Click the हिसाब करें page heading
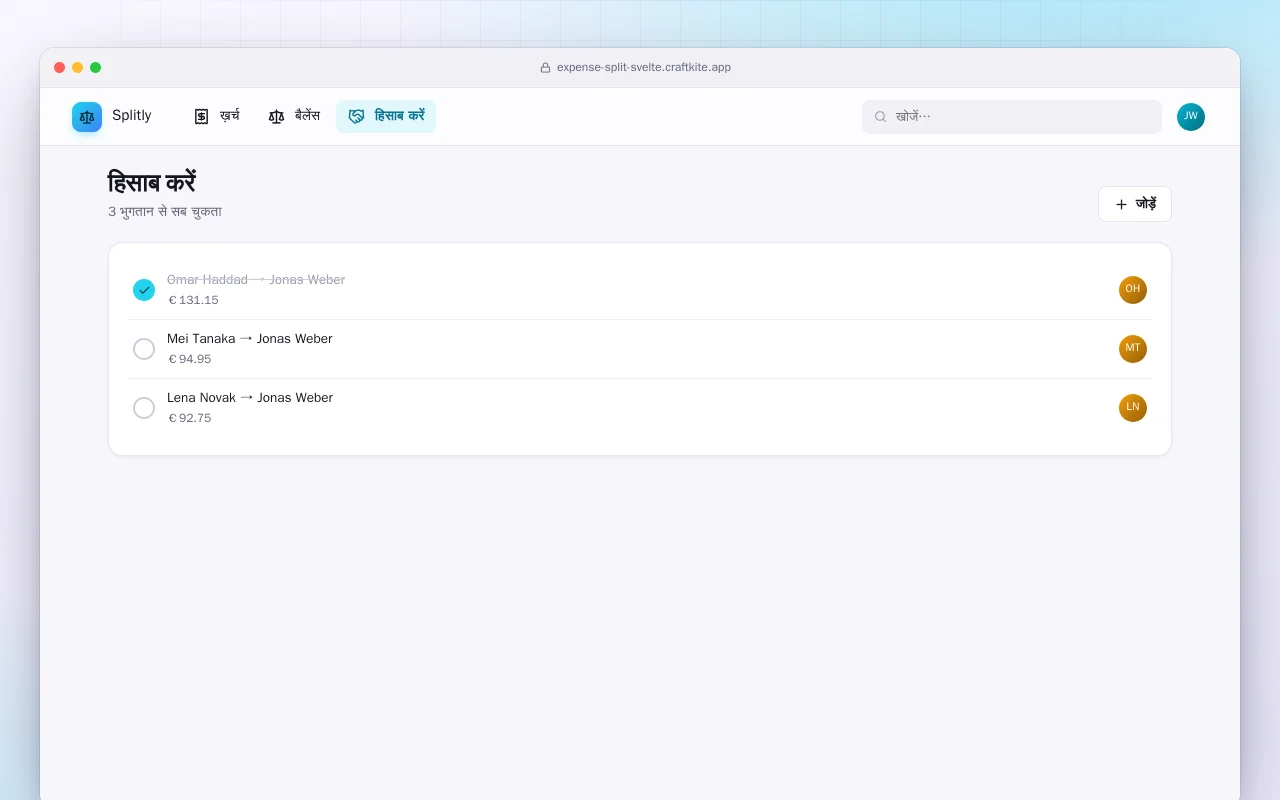Screen dimensions: 1280x800 tap(152, 183)
